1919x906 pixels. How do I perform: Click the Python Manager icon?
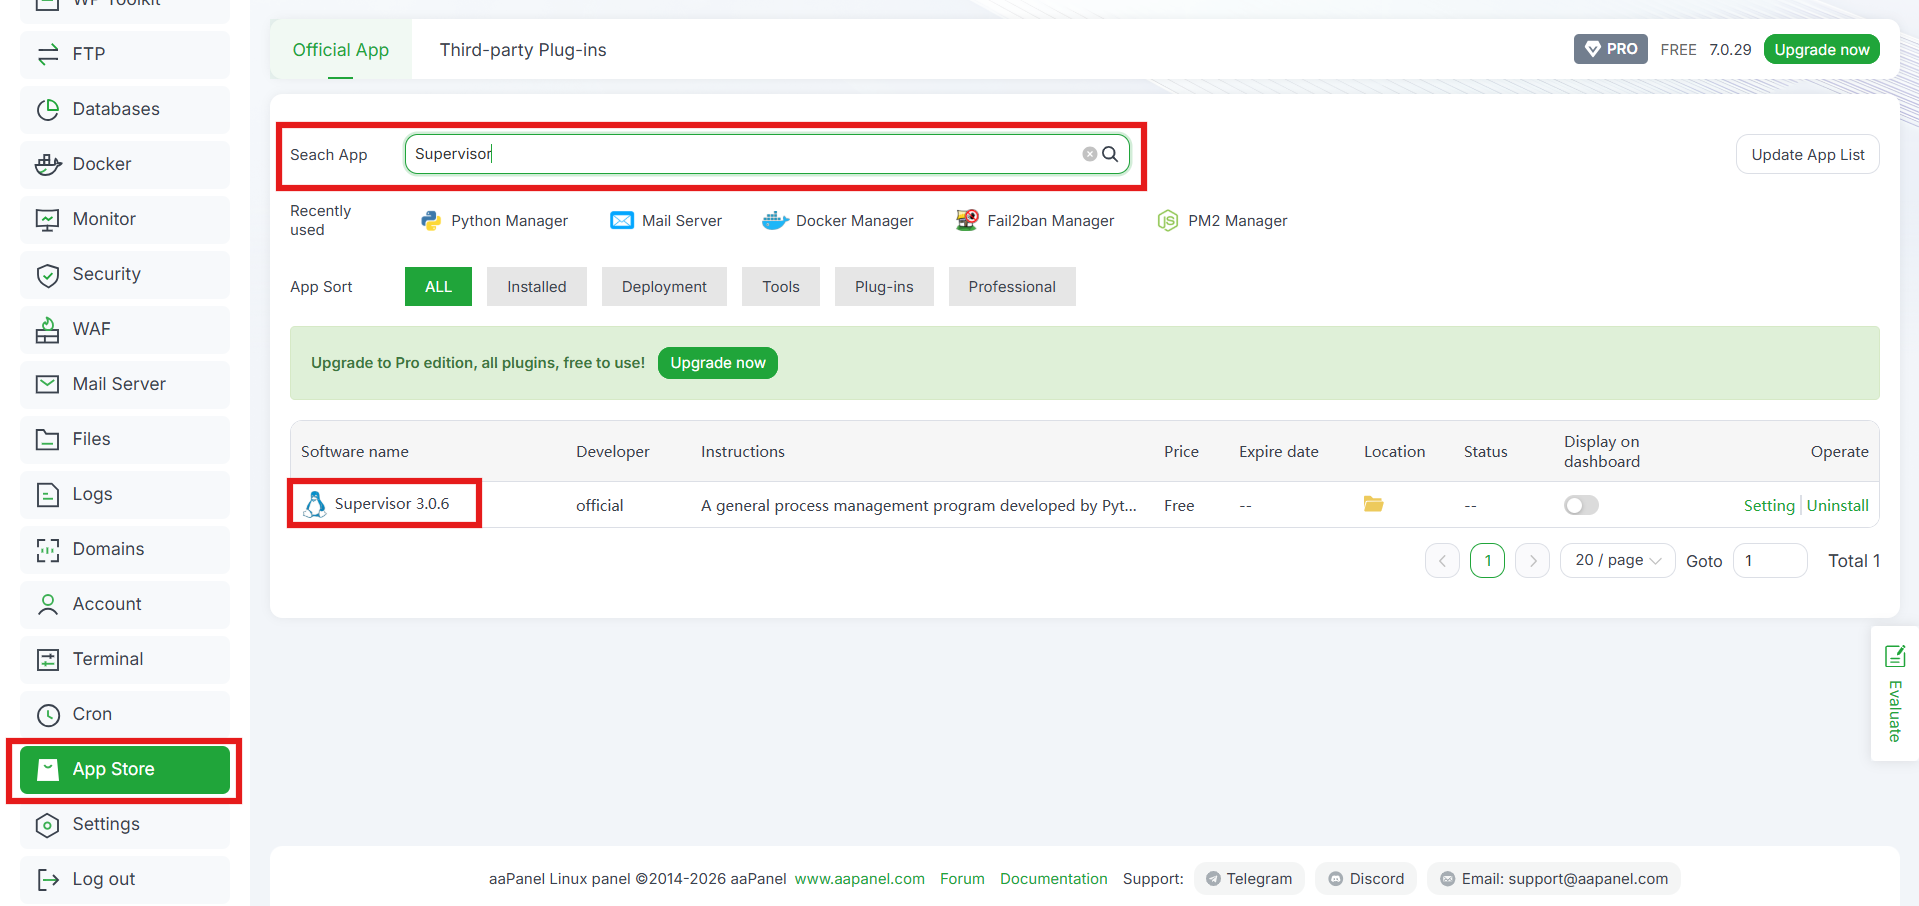tap(431, 220)
